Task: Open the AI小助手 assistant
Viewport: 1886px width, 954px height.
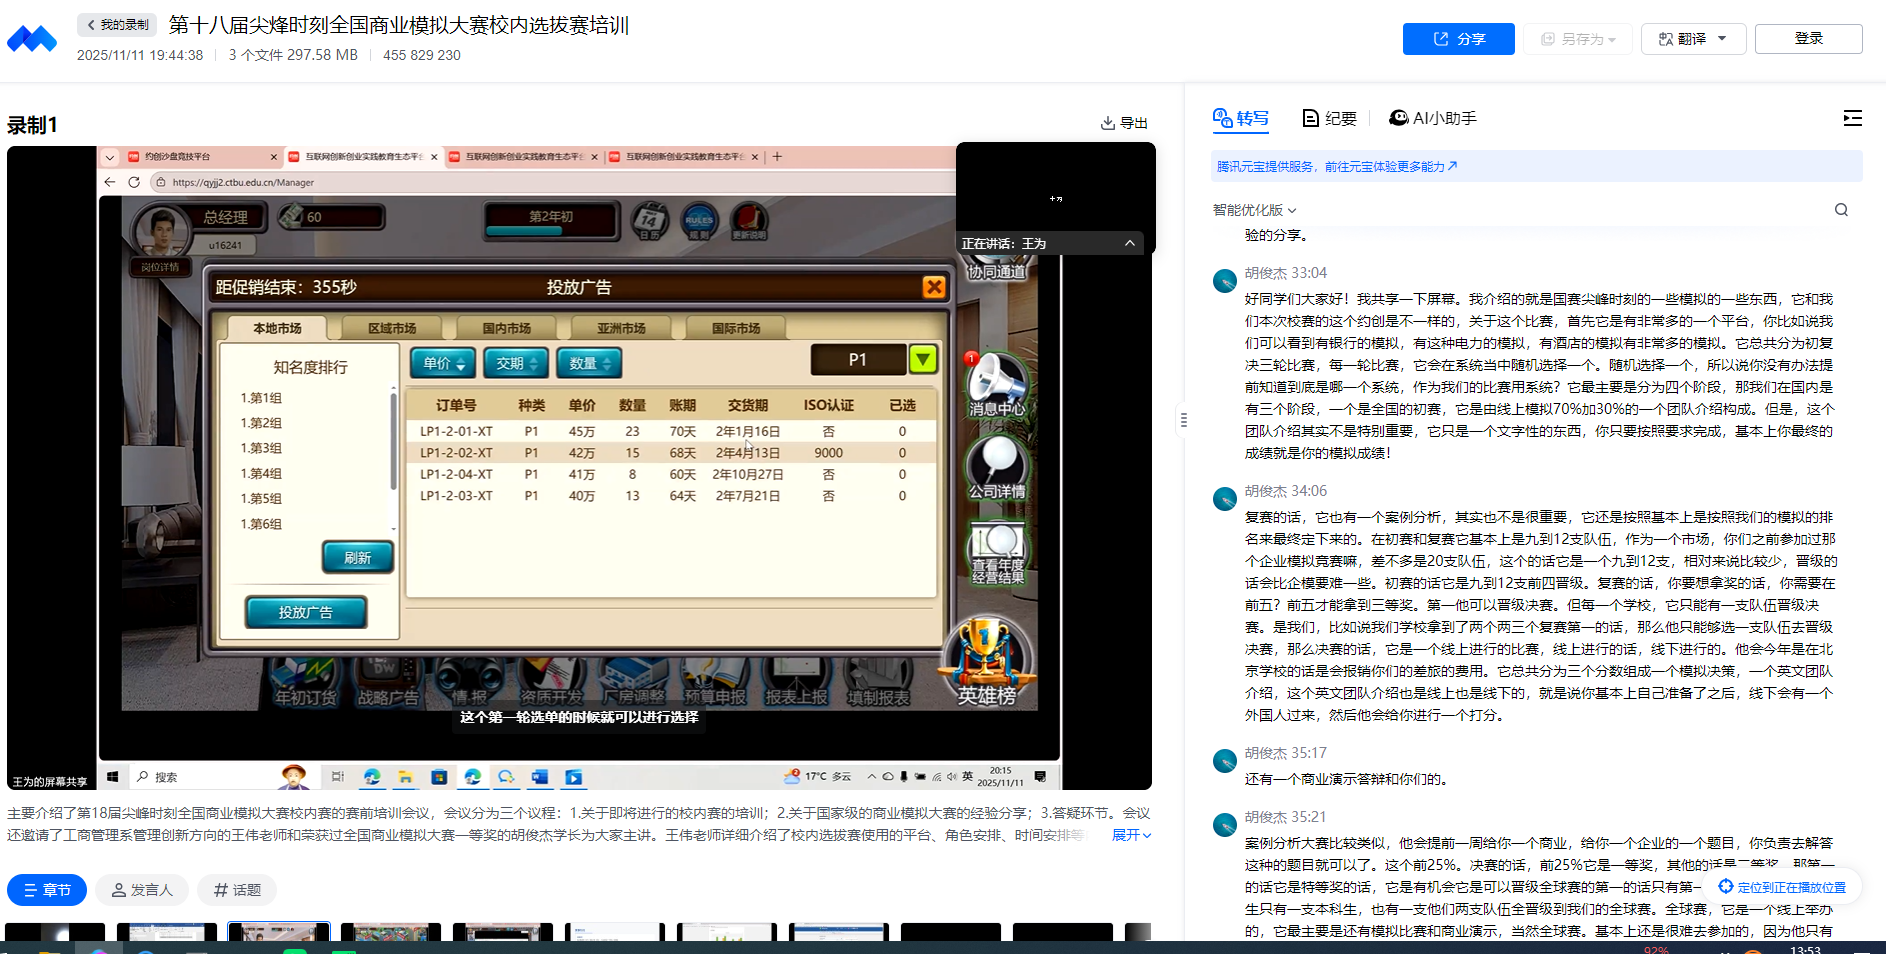Action: [1432, 118]
